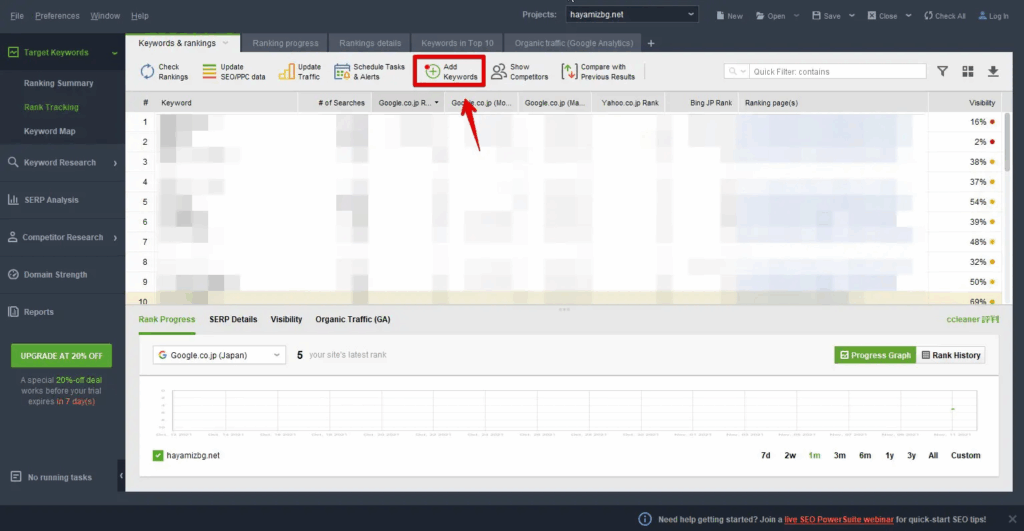Download data with the export icon

pyautogui.click(x=993, y=72)
